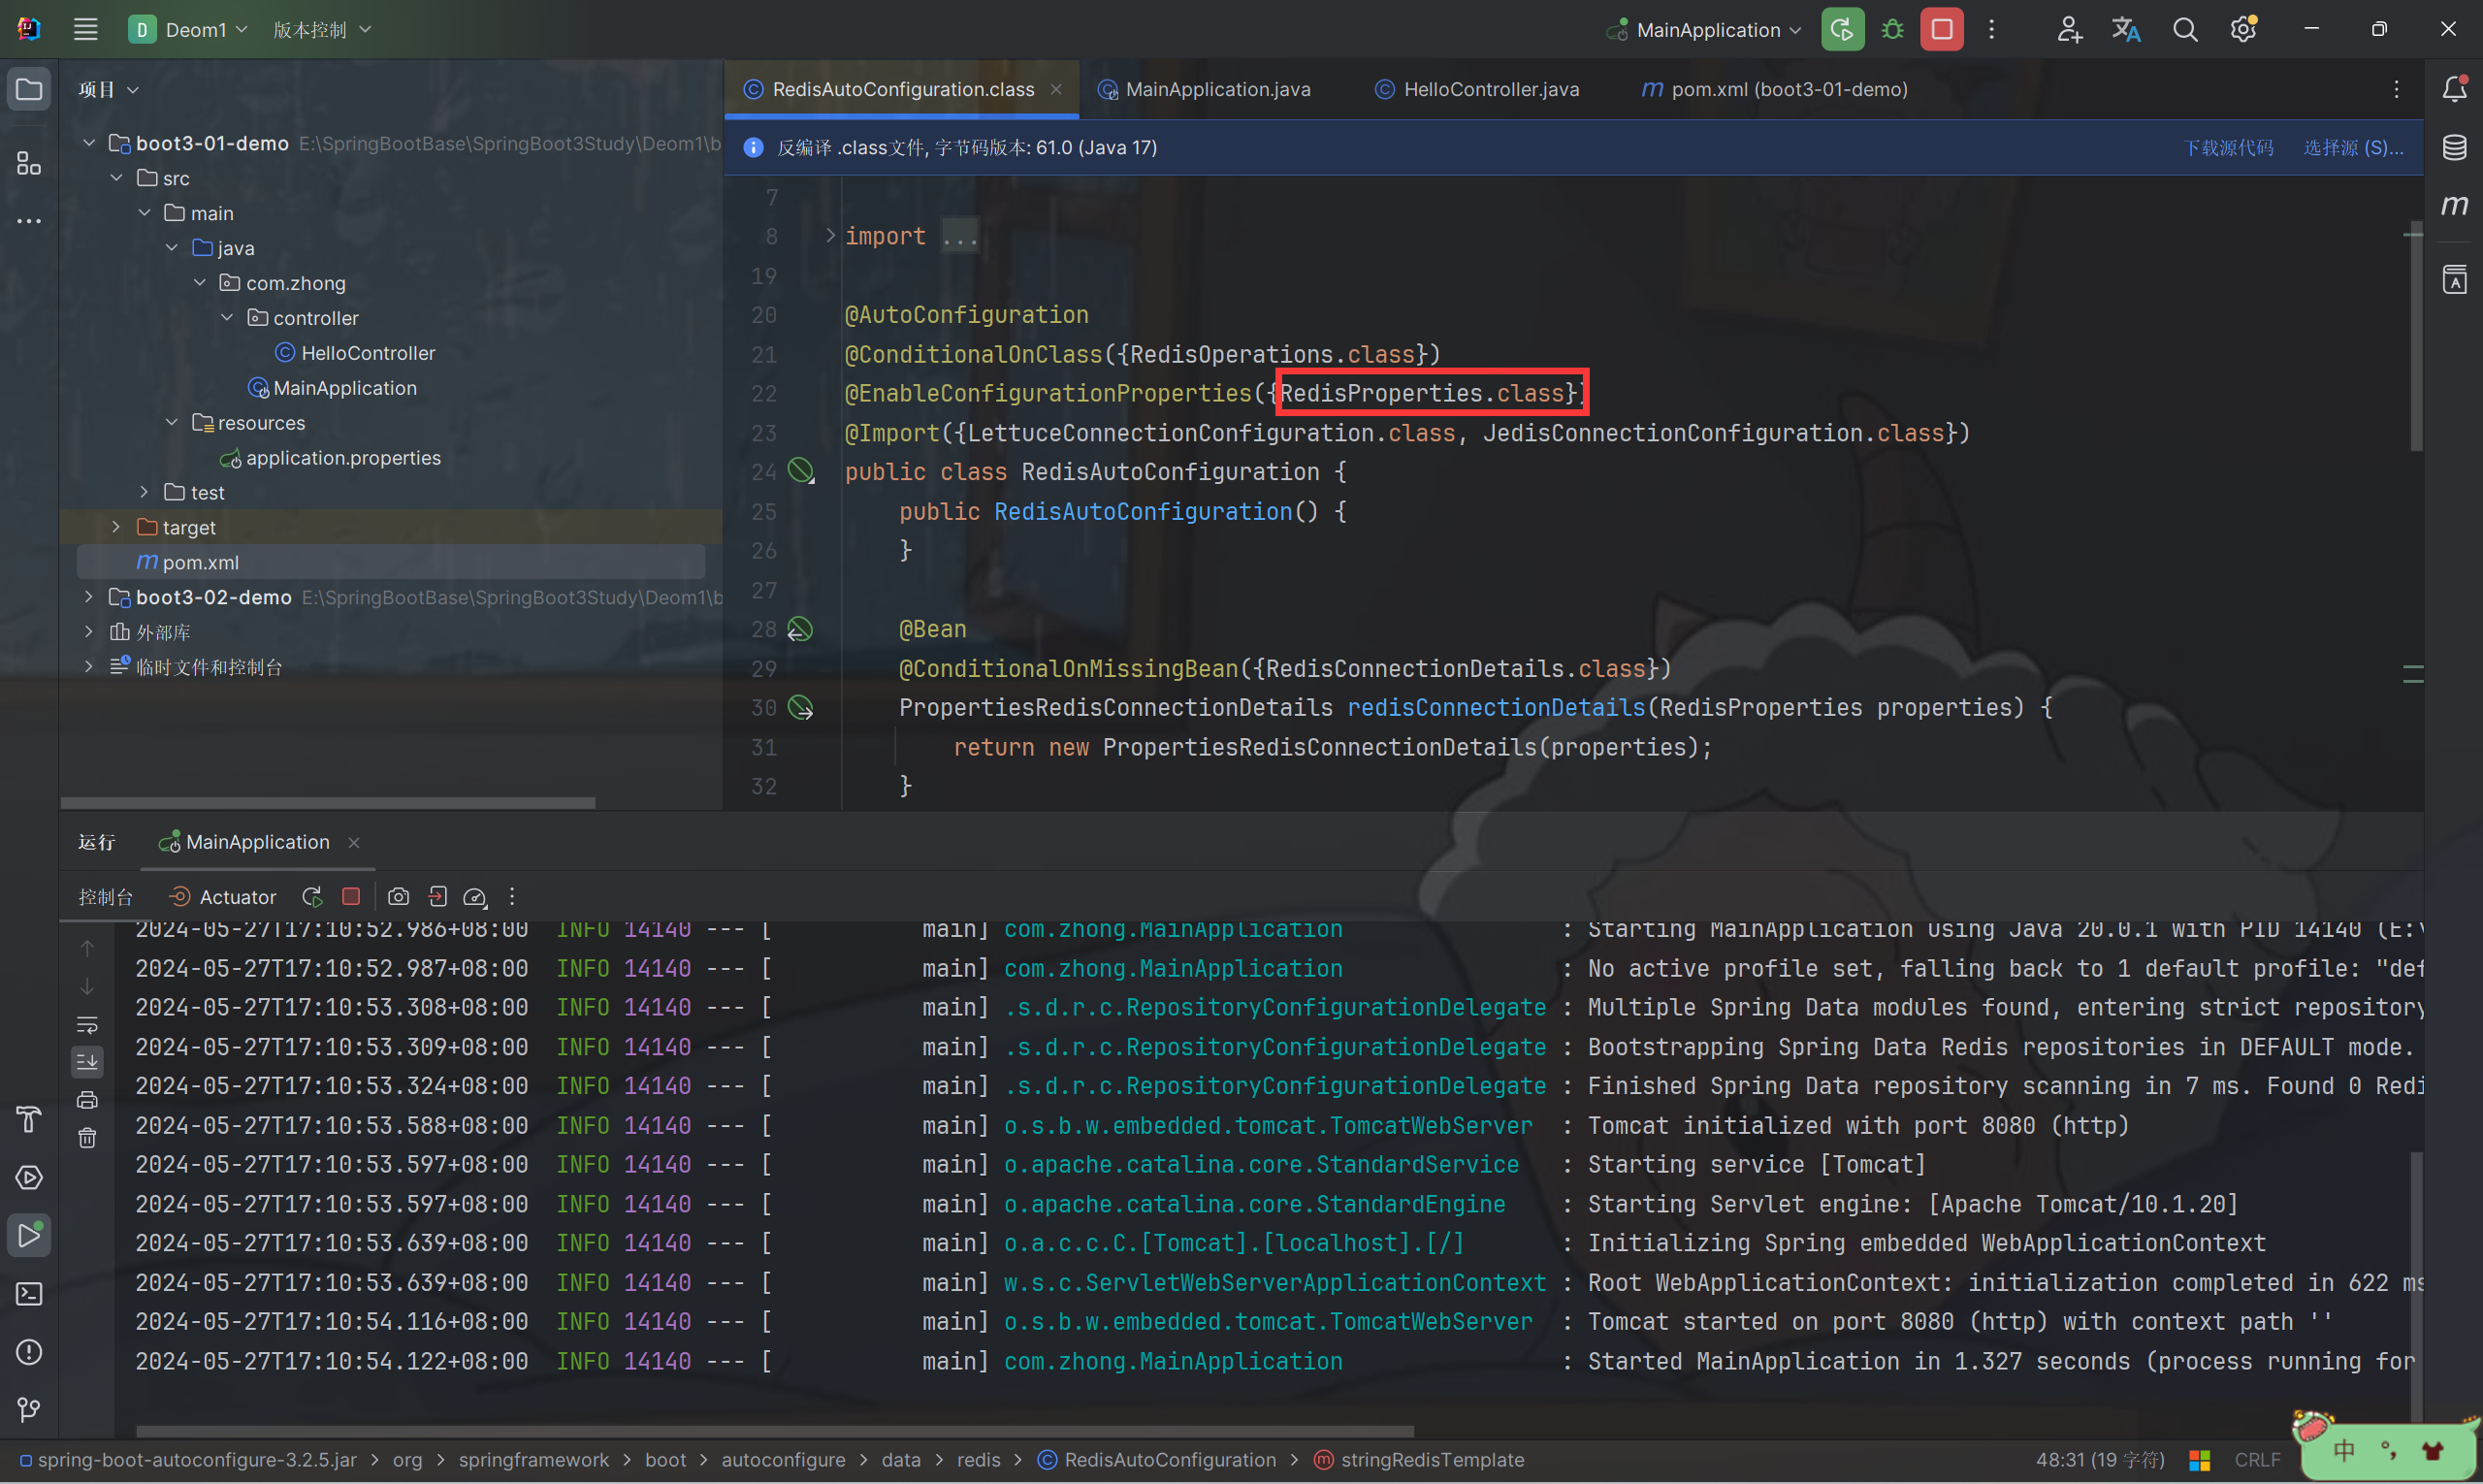Viewport: 2483px width, 1484px height.
Task: Open Deom1 project dropdown
Action: point(188,29)
